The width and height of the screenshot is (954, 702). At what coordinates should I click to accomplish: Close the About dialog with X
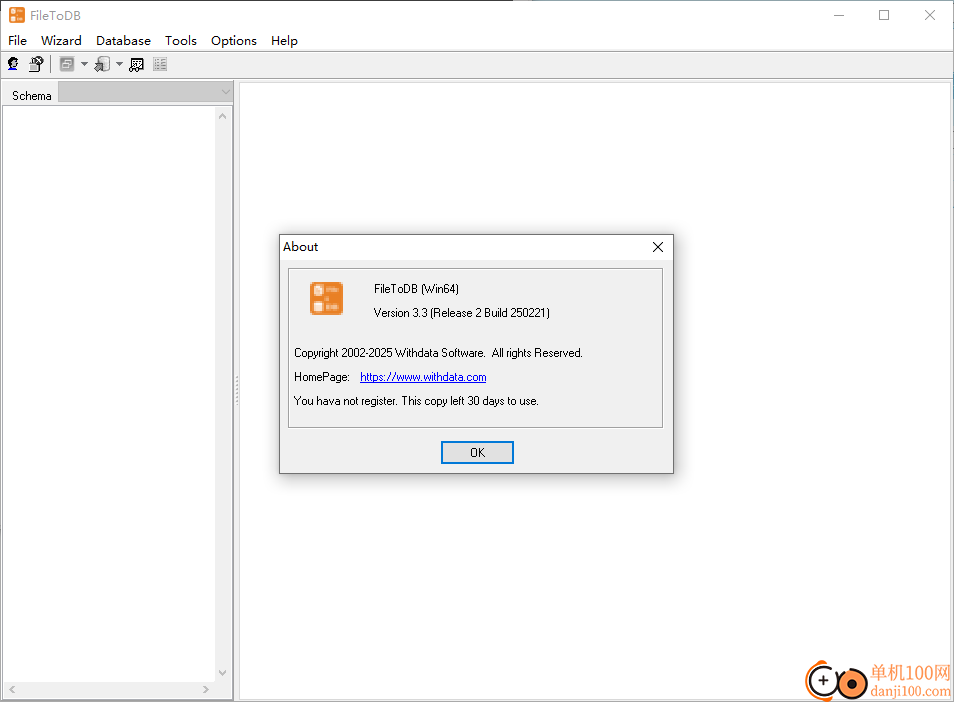coord(658,247)
